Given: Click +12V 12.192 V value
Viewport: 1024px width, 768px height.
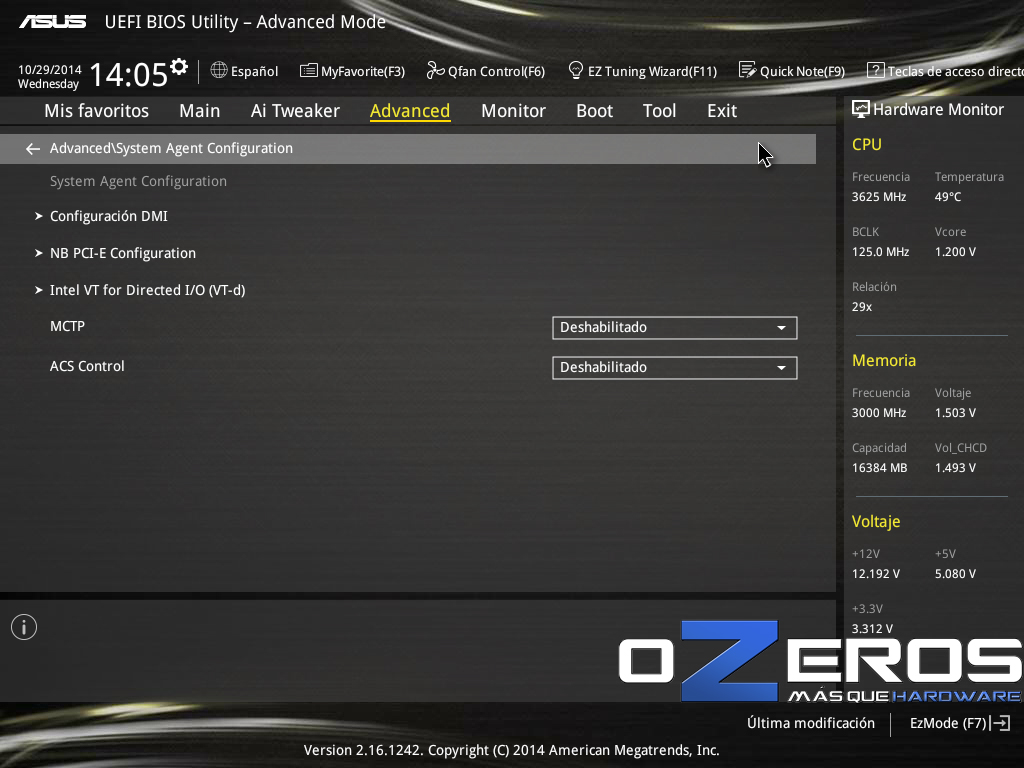Looking at the screenshot, I should tap(876, 573).
